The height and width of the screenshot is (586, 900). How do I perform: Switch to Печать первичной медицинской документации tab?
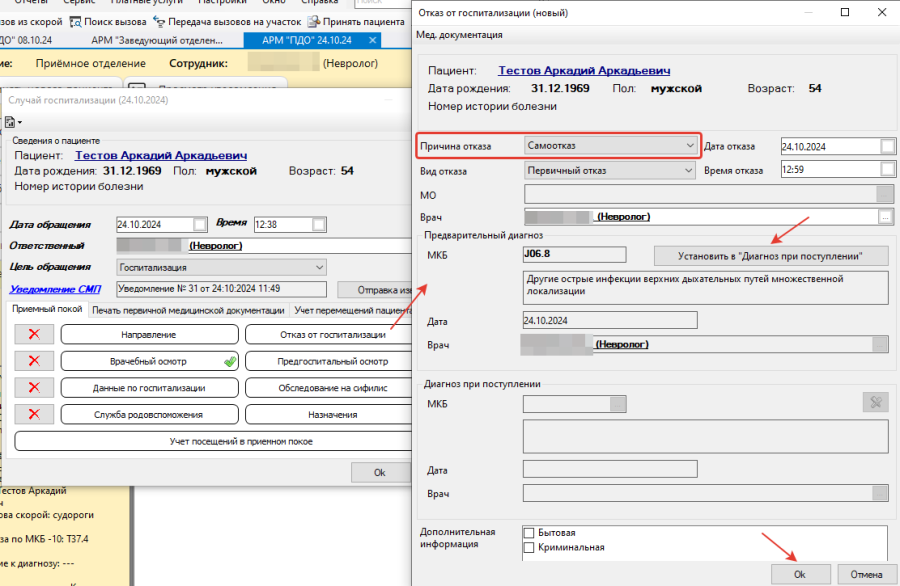point(188,311)
